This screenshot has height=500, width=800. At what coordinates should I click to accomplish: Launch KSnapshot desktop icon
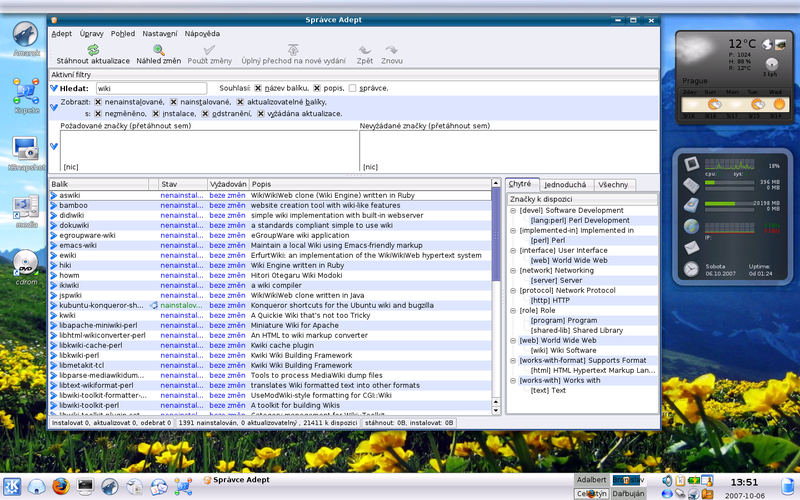tap(26, 149)
